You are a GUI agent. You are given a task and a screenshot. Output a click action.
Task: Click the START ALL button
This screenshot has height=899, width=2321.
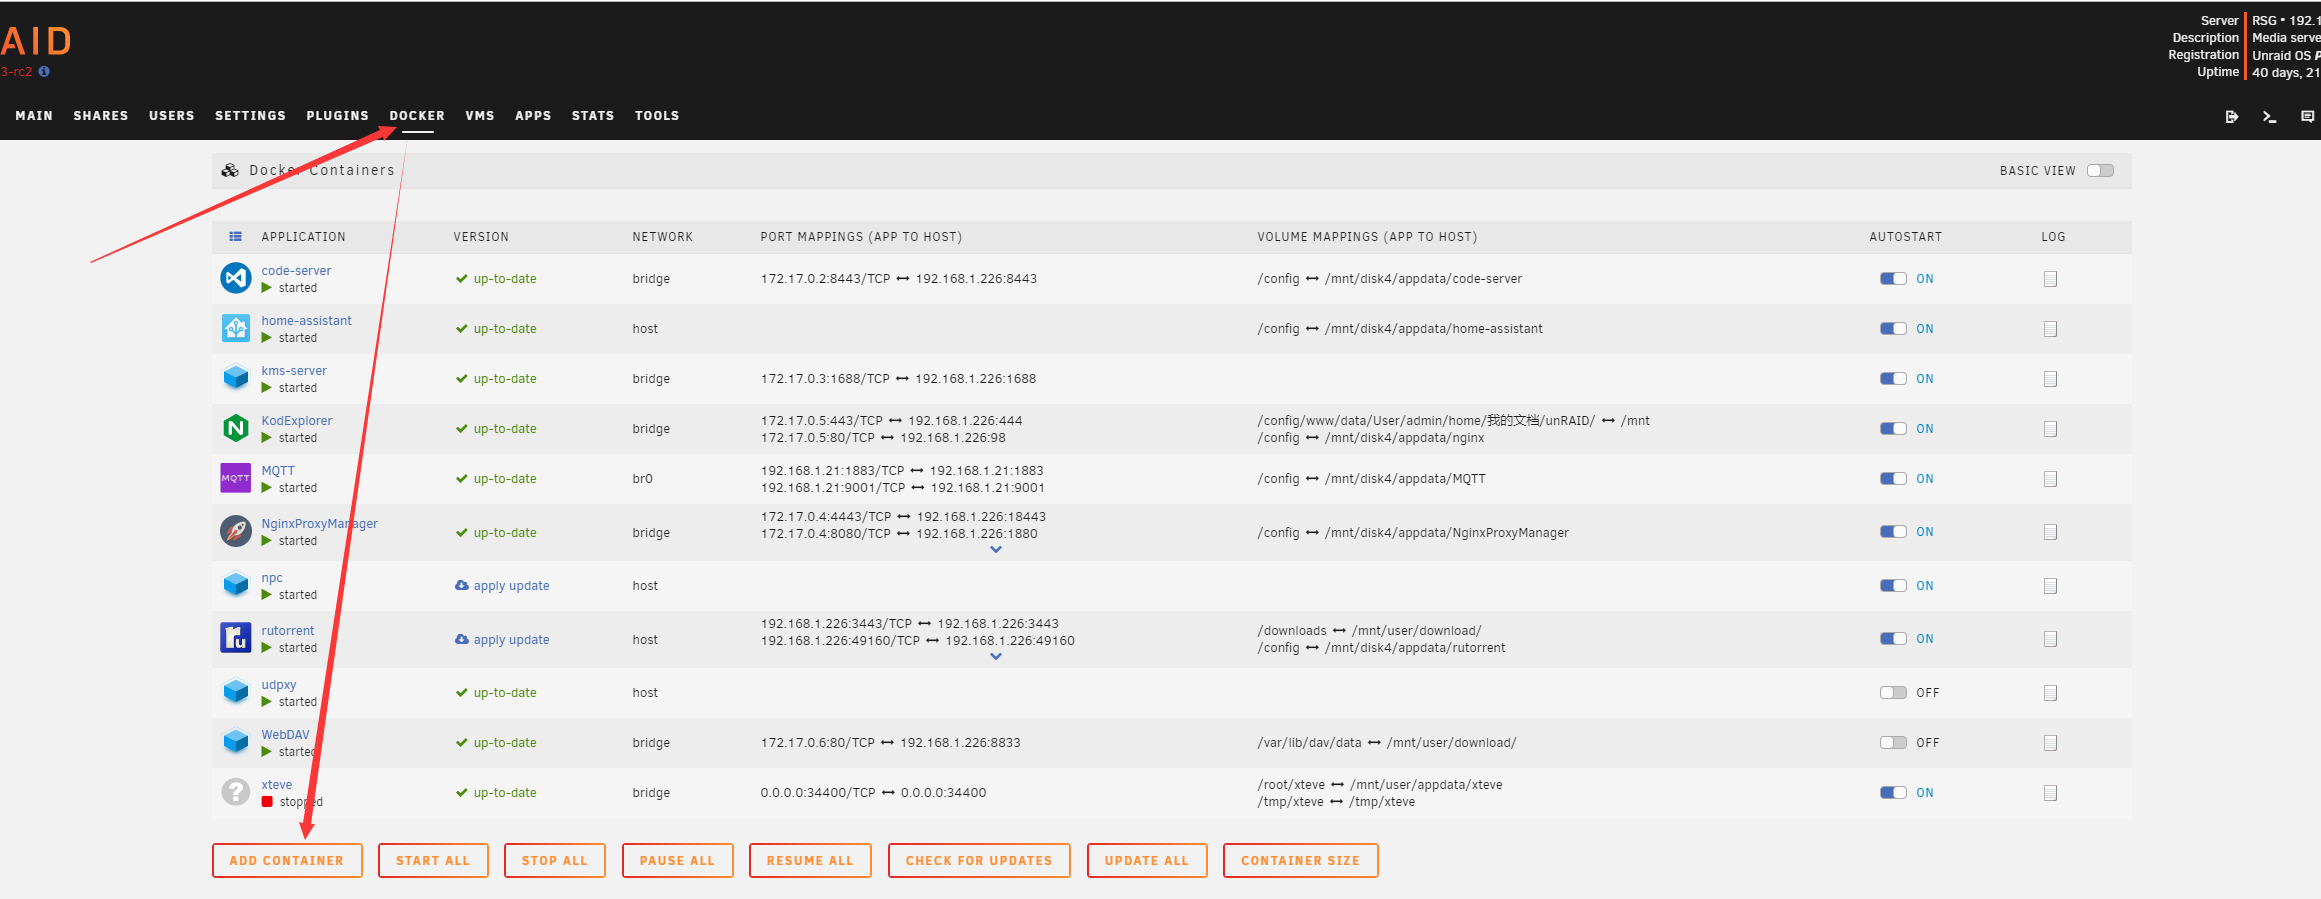click(433, 861)
